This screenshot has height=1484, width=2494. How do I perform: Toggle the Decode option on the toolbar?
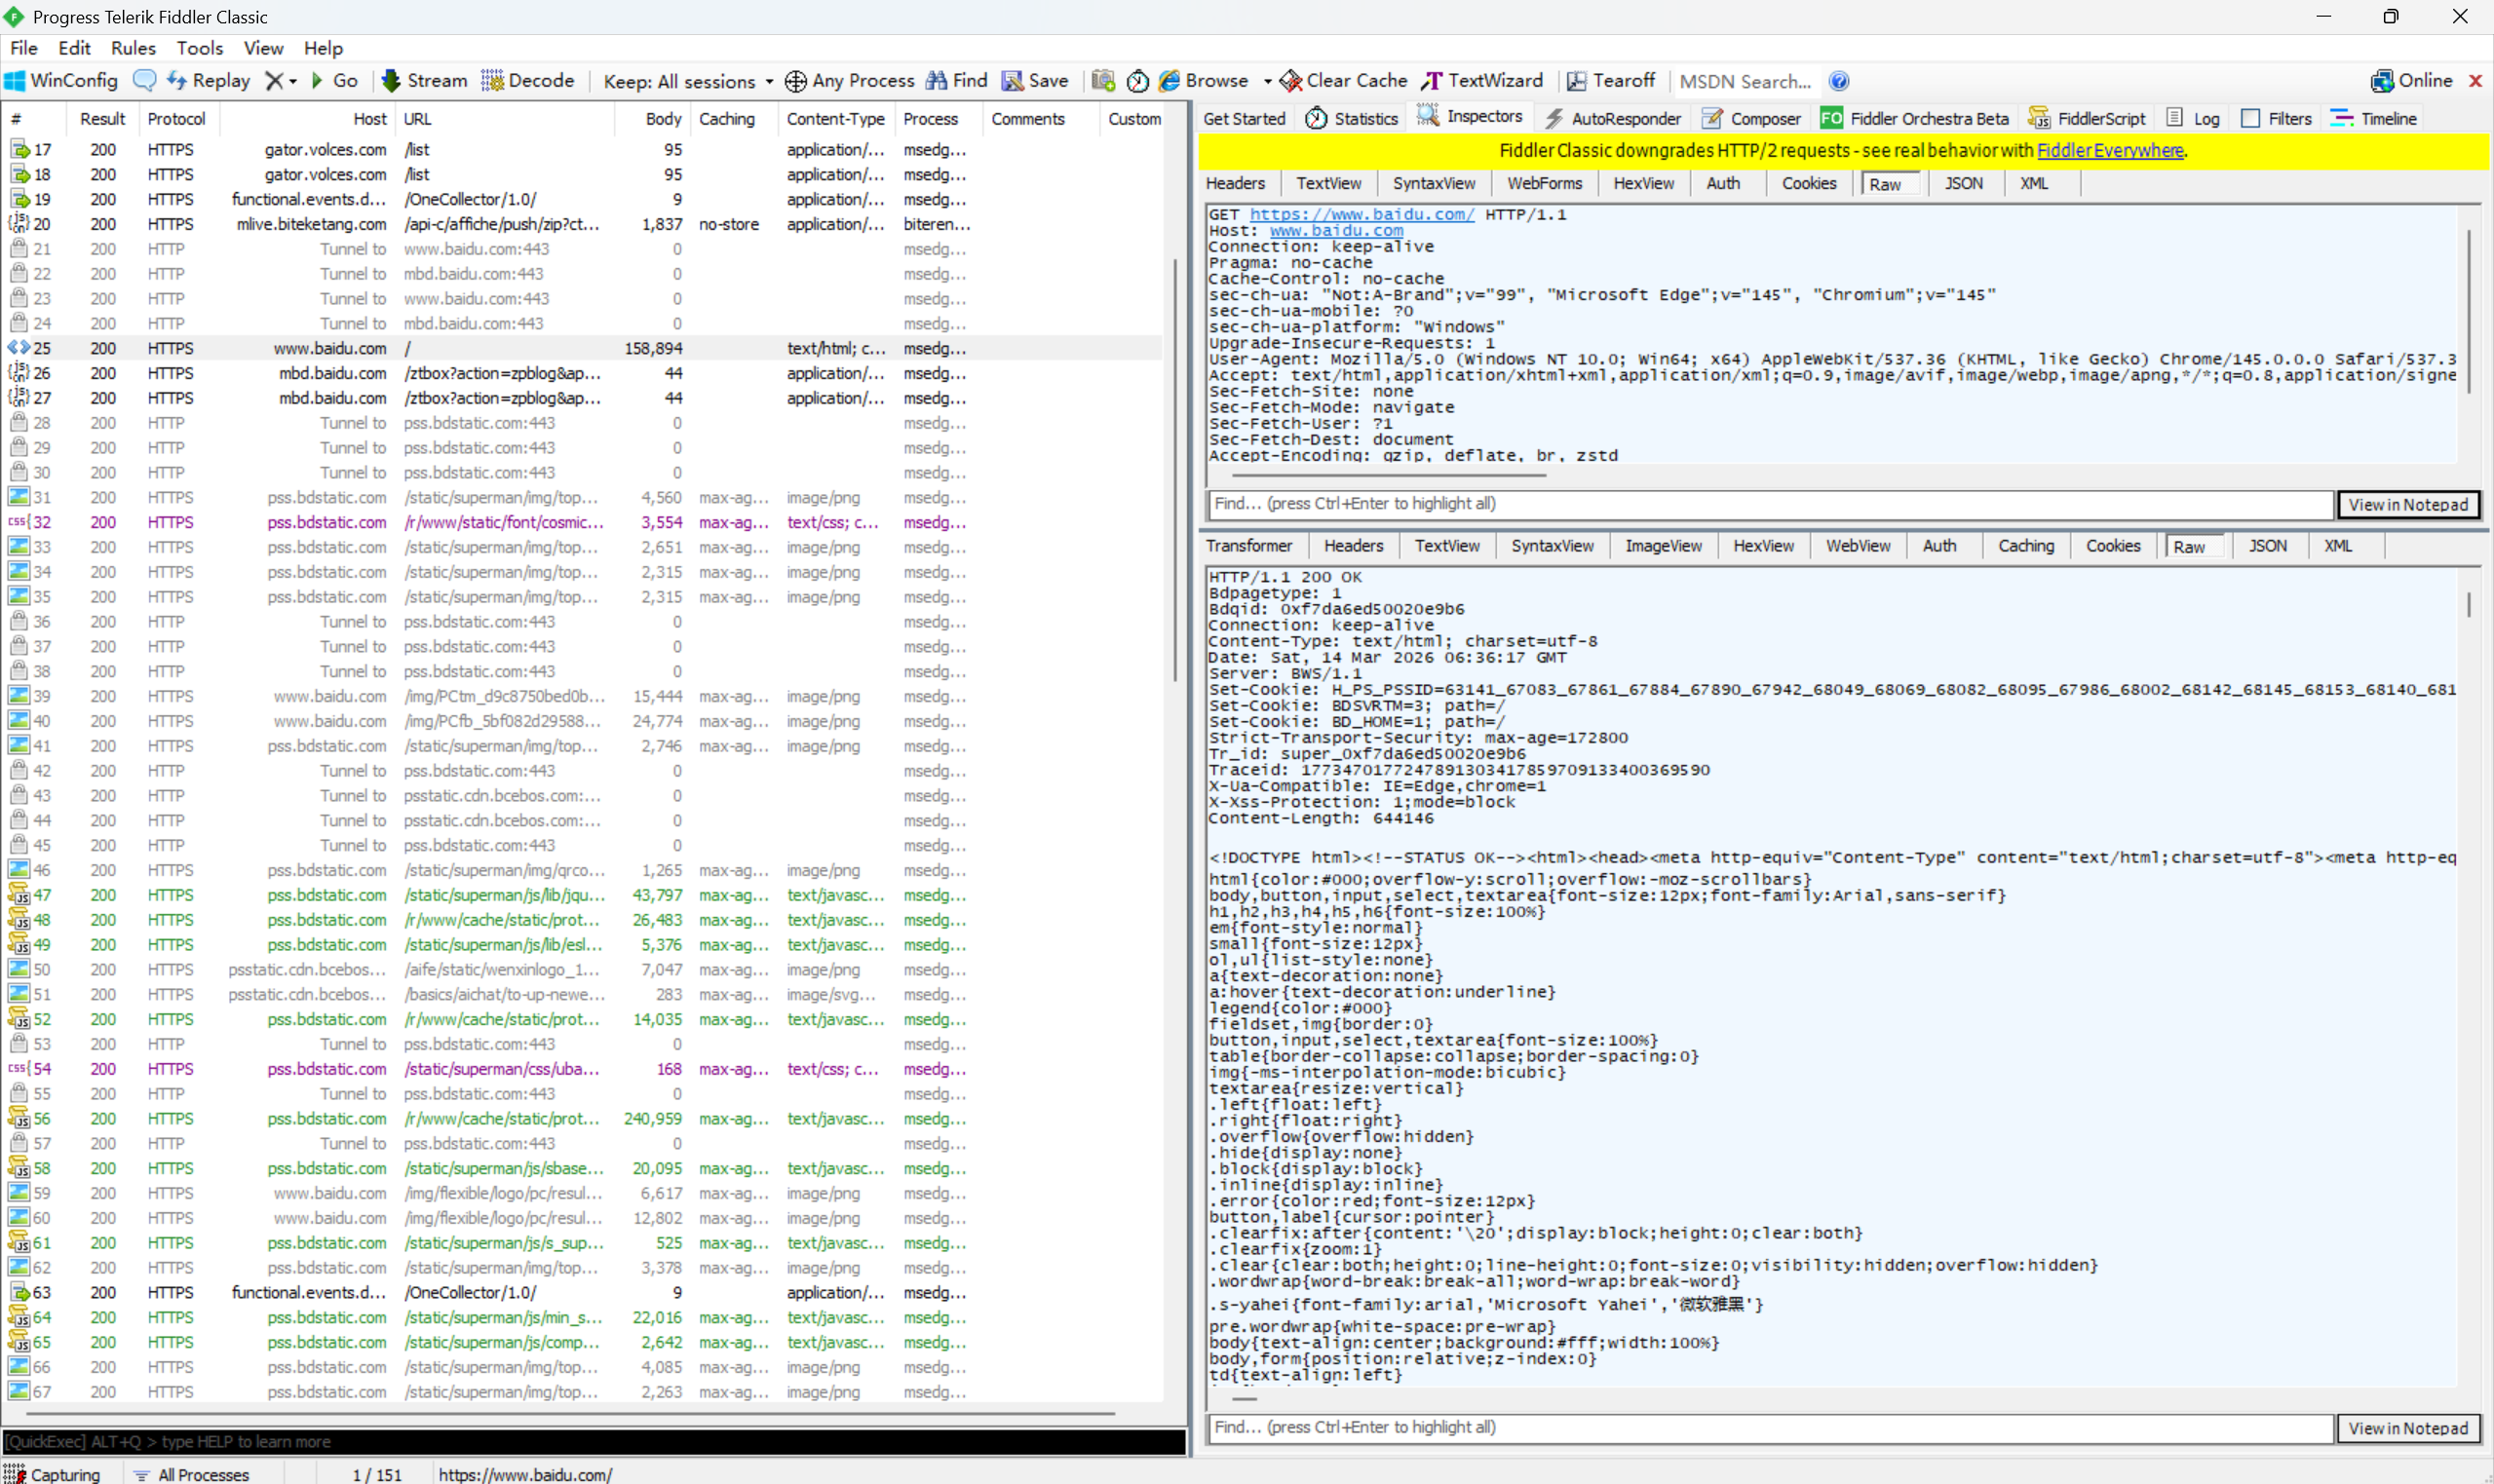(529, 80)
